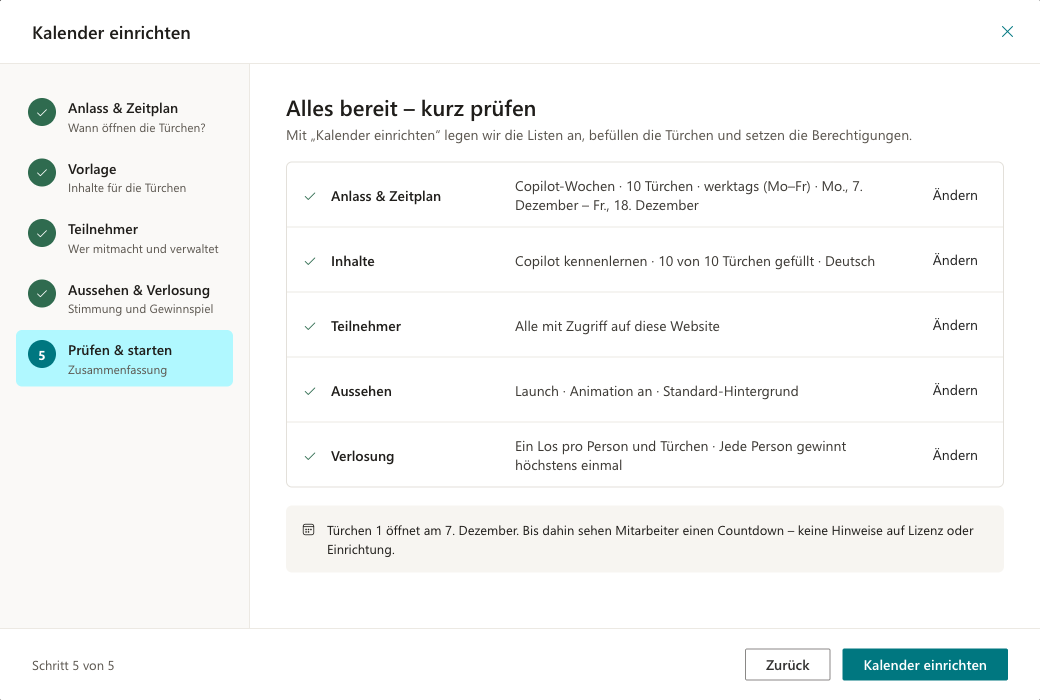Open the Aussehen & Verlosung wizard step
The width and height of the screenshot is (1040, 700).
click(125, 298)
